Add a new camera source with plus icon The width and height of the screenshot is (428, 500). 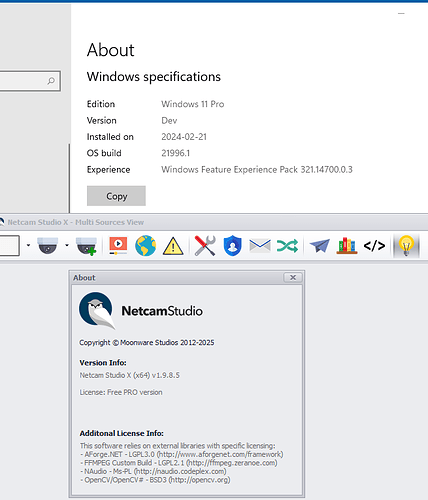pos(86,246)
